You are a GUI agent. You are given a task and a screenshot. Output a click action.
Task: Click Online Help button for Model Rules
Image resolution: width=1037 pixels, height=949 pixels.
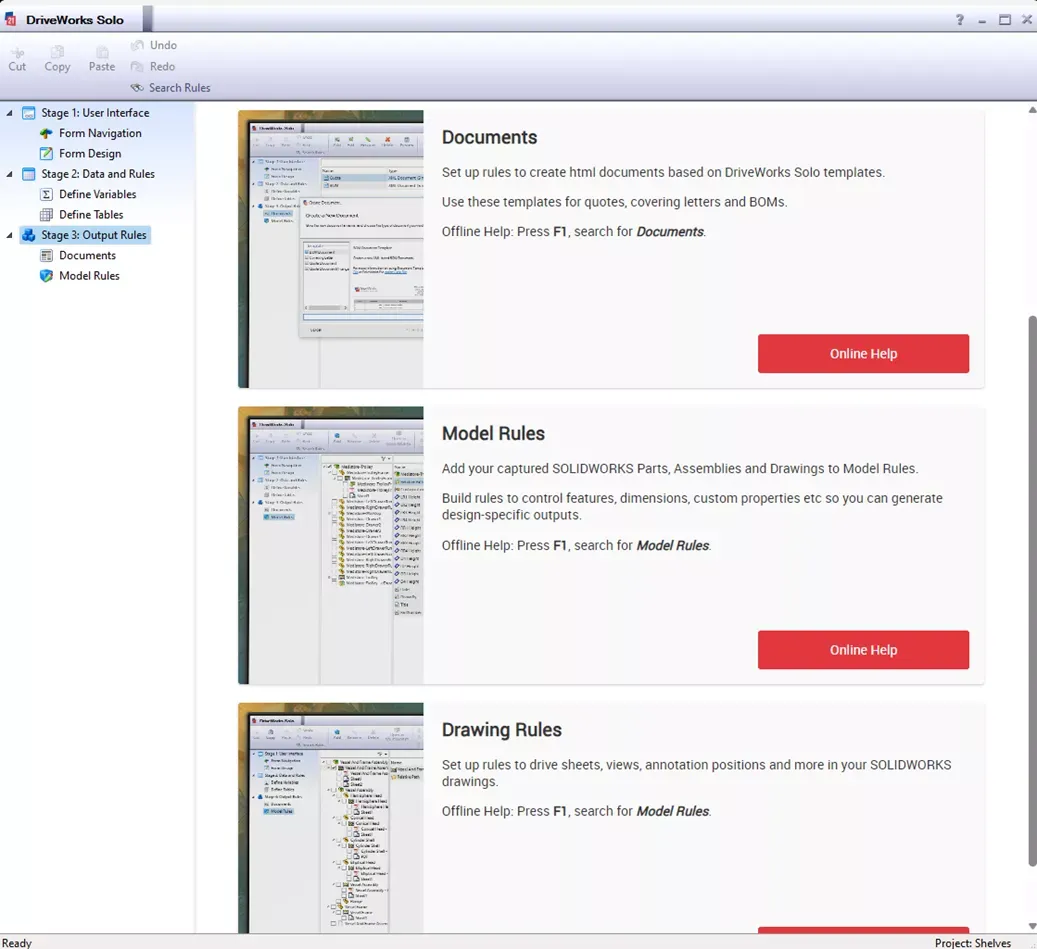click(x=863, y=650)
